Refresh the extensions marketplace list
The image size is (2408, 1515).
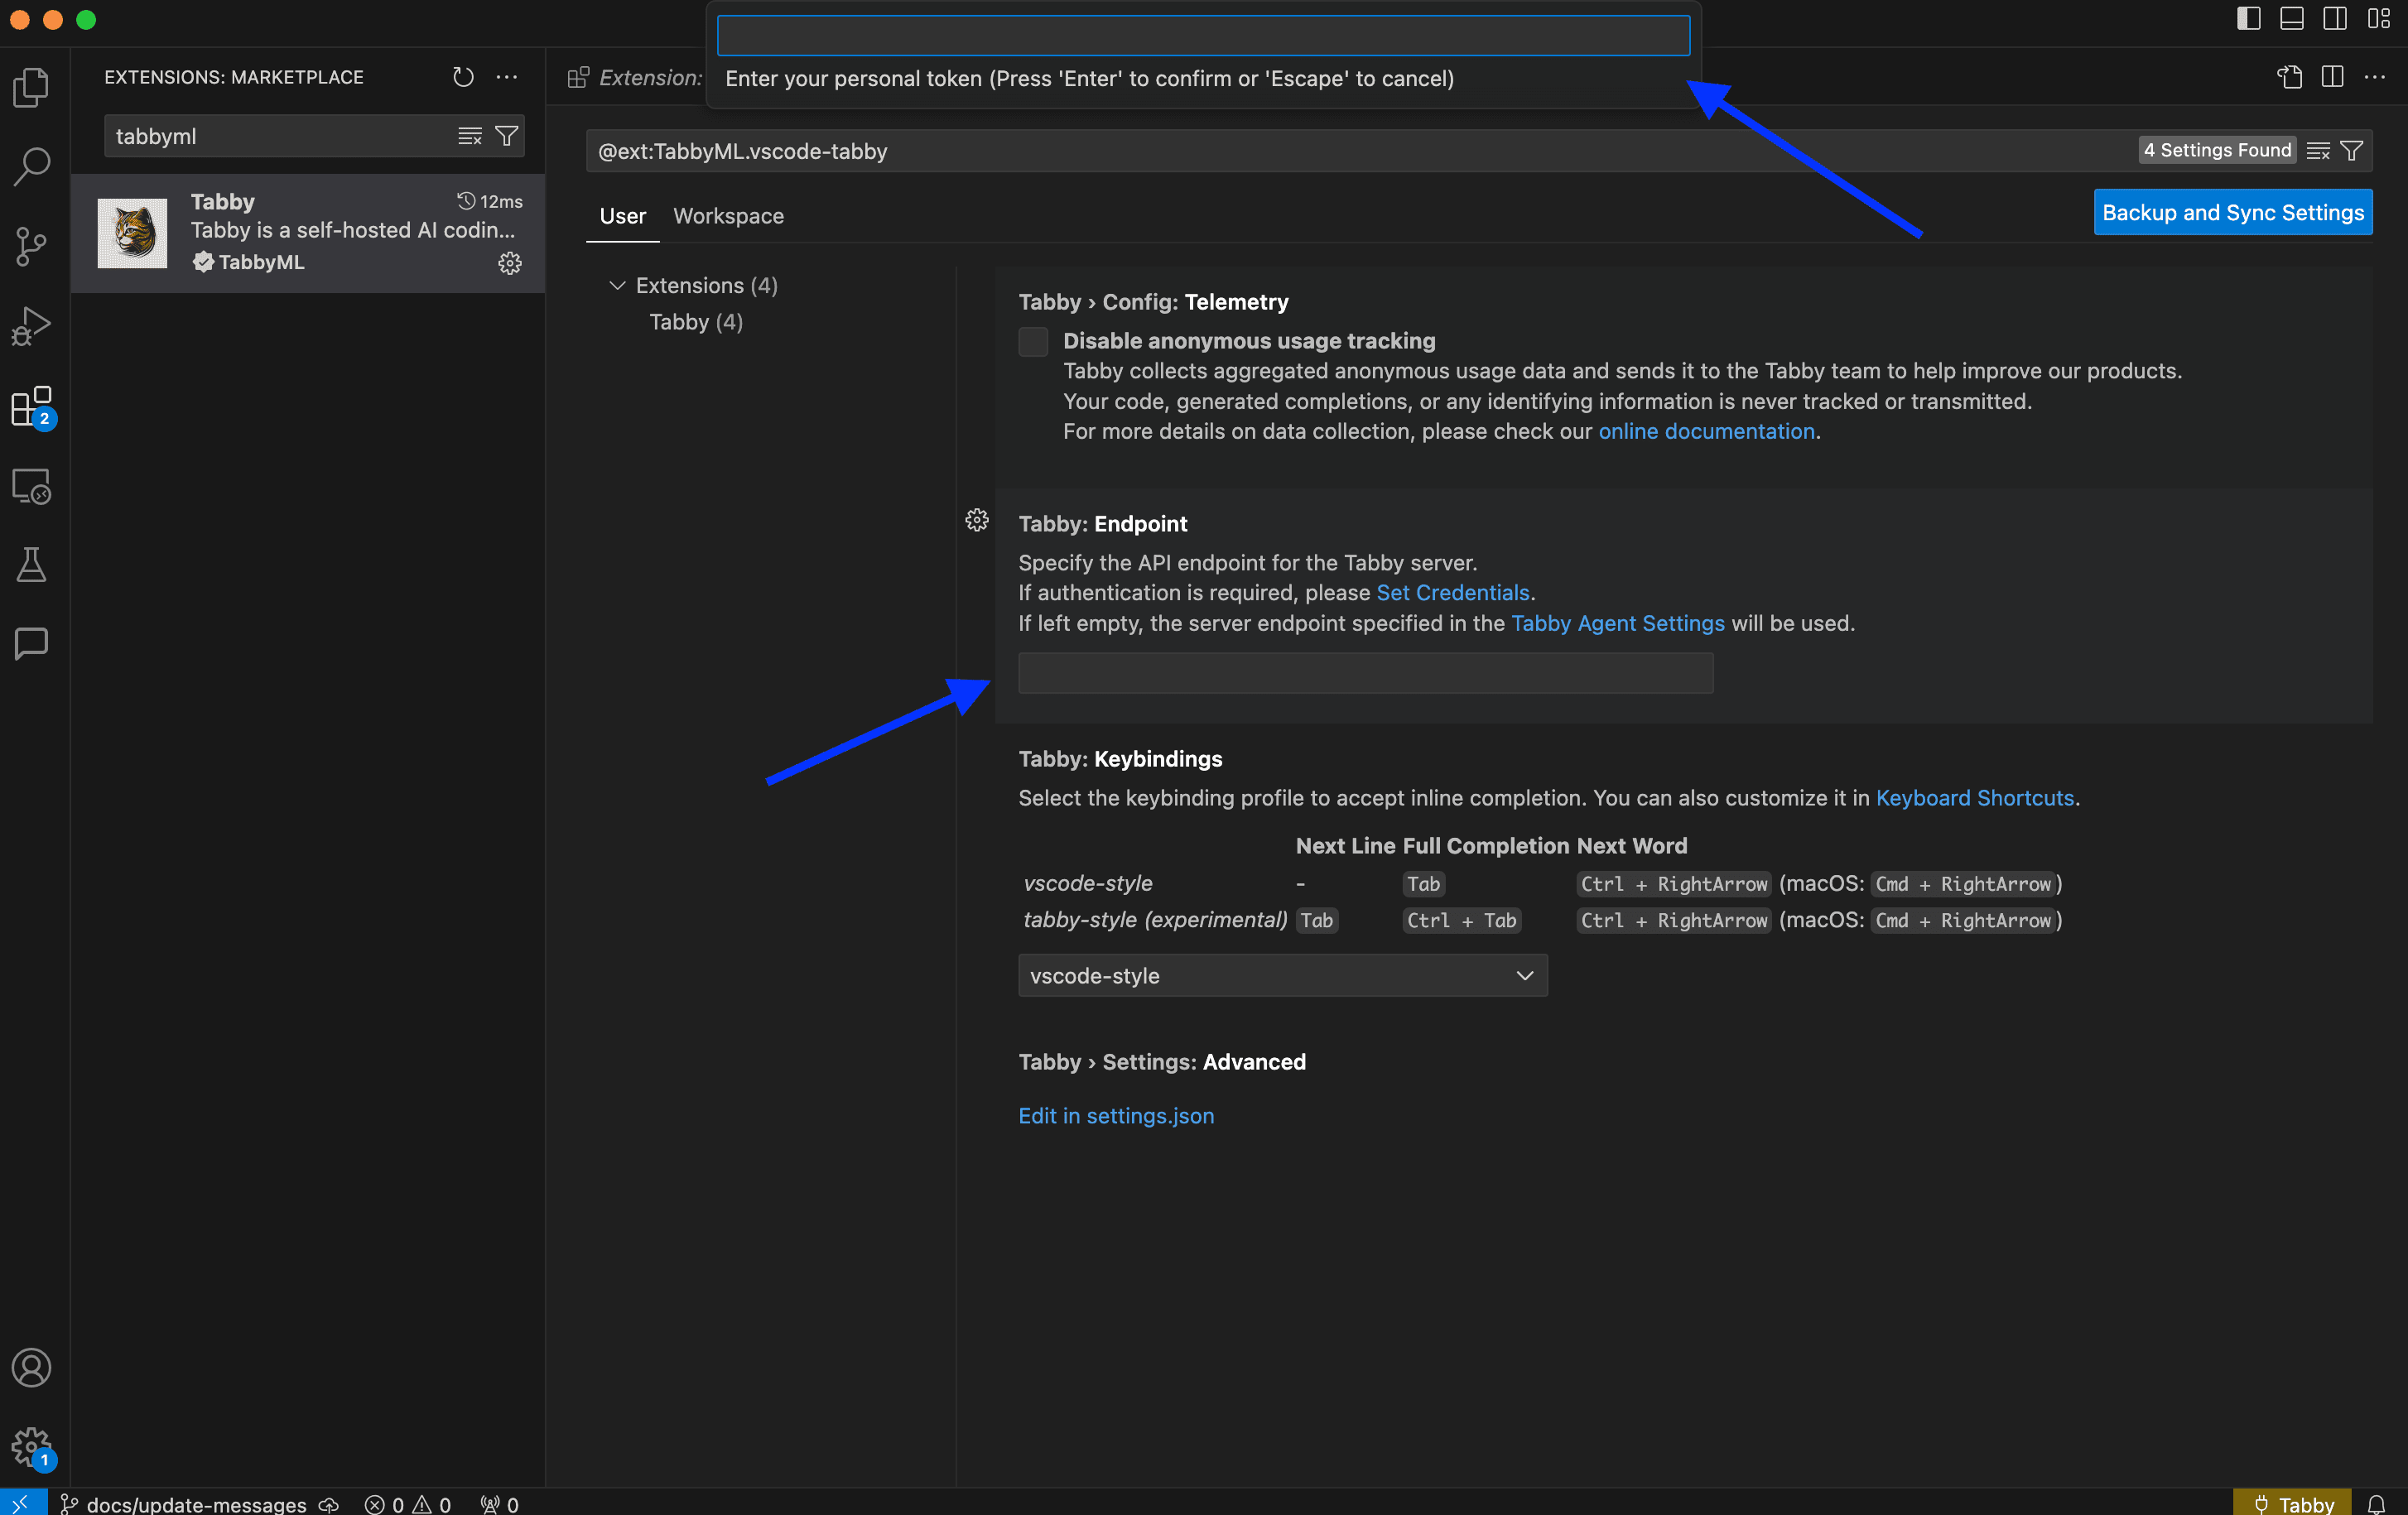coord(463,77)
